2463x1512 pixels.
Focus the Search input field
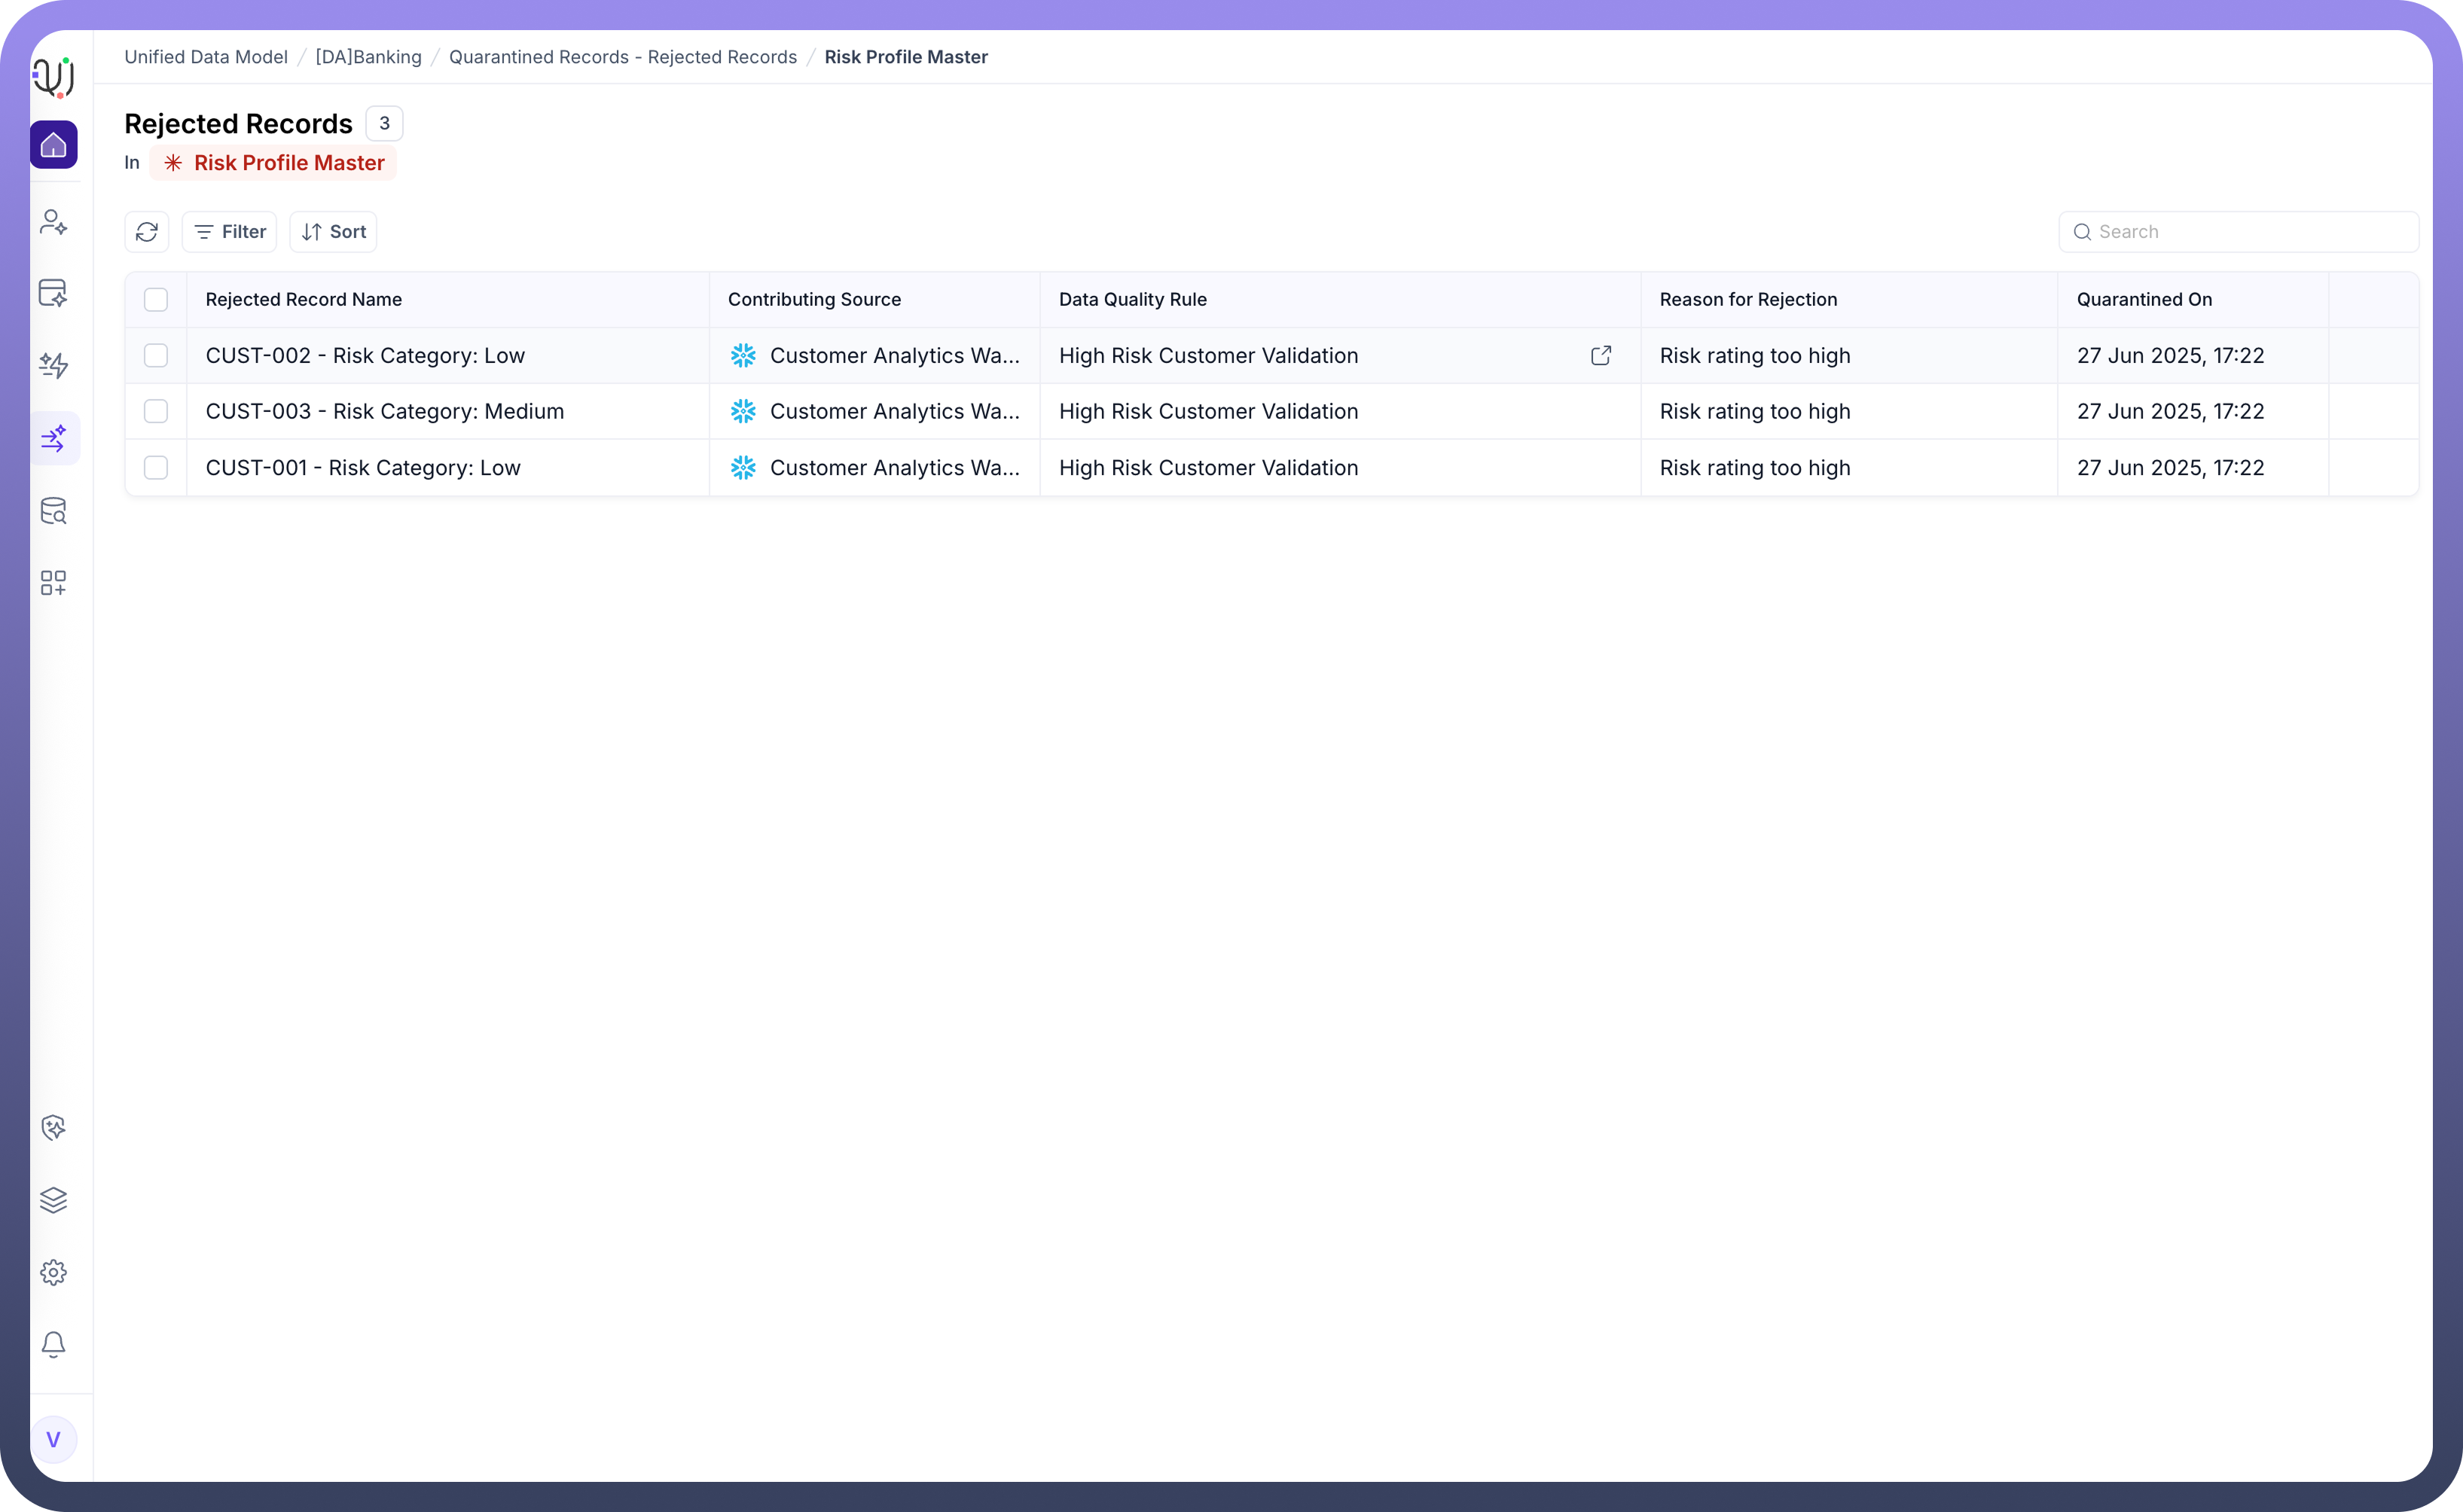2250,232
